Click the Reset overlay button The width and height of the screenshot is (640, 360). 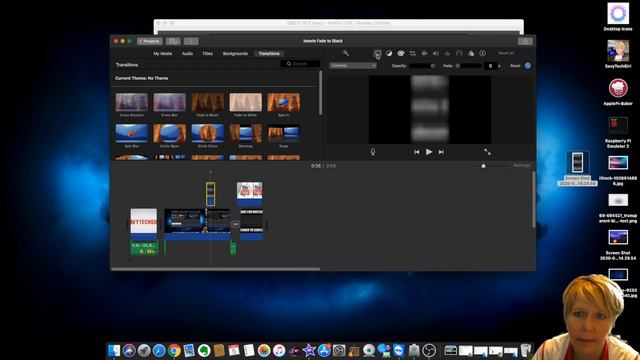click(x=515, y=65)
